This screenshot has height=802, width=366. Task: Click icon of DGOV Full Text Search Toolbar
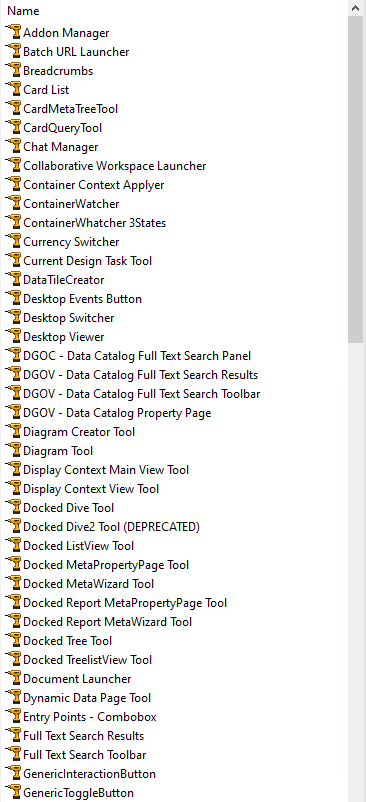[x=13, y=394]
